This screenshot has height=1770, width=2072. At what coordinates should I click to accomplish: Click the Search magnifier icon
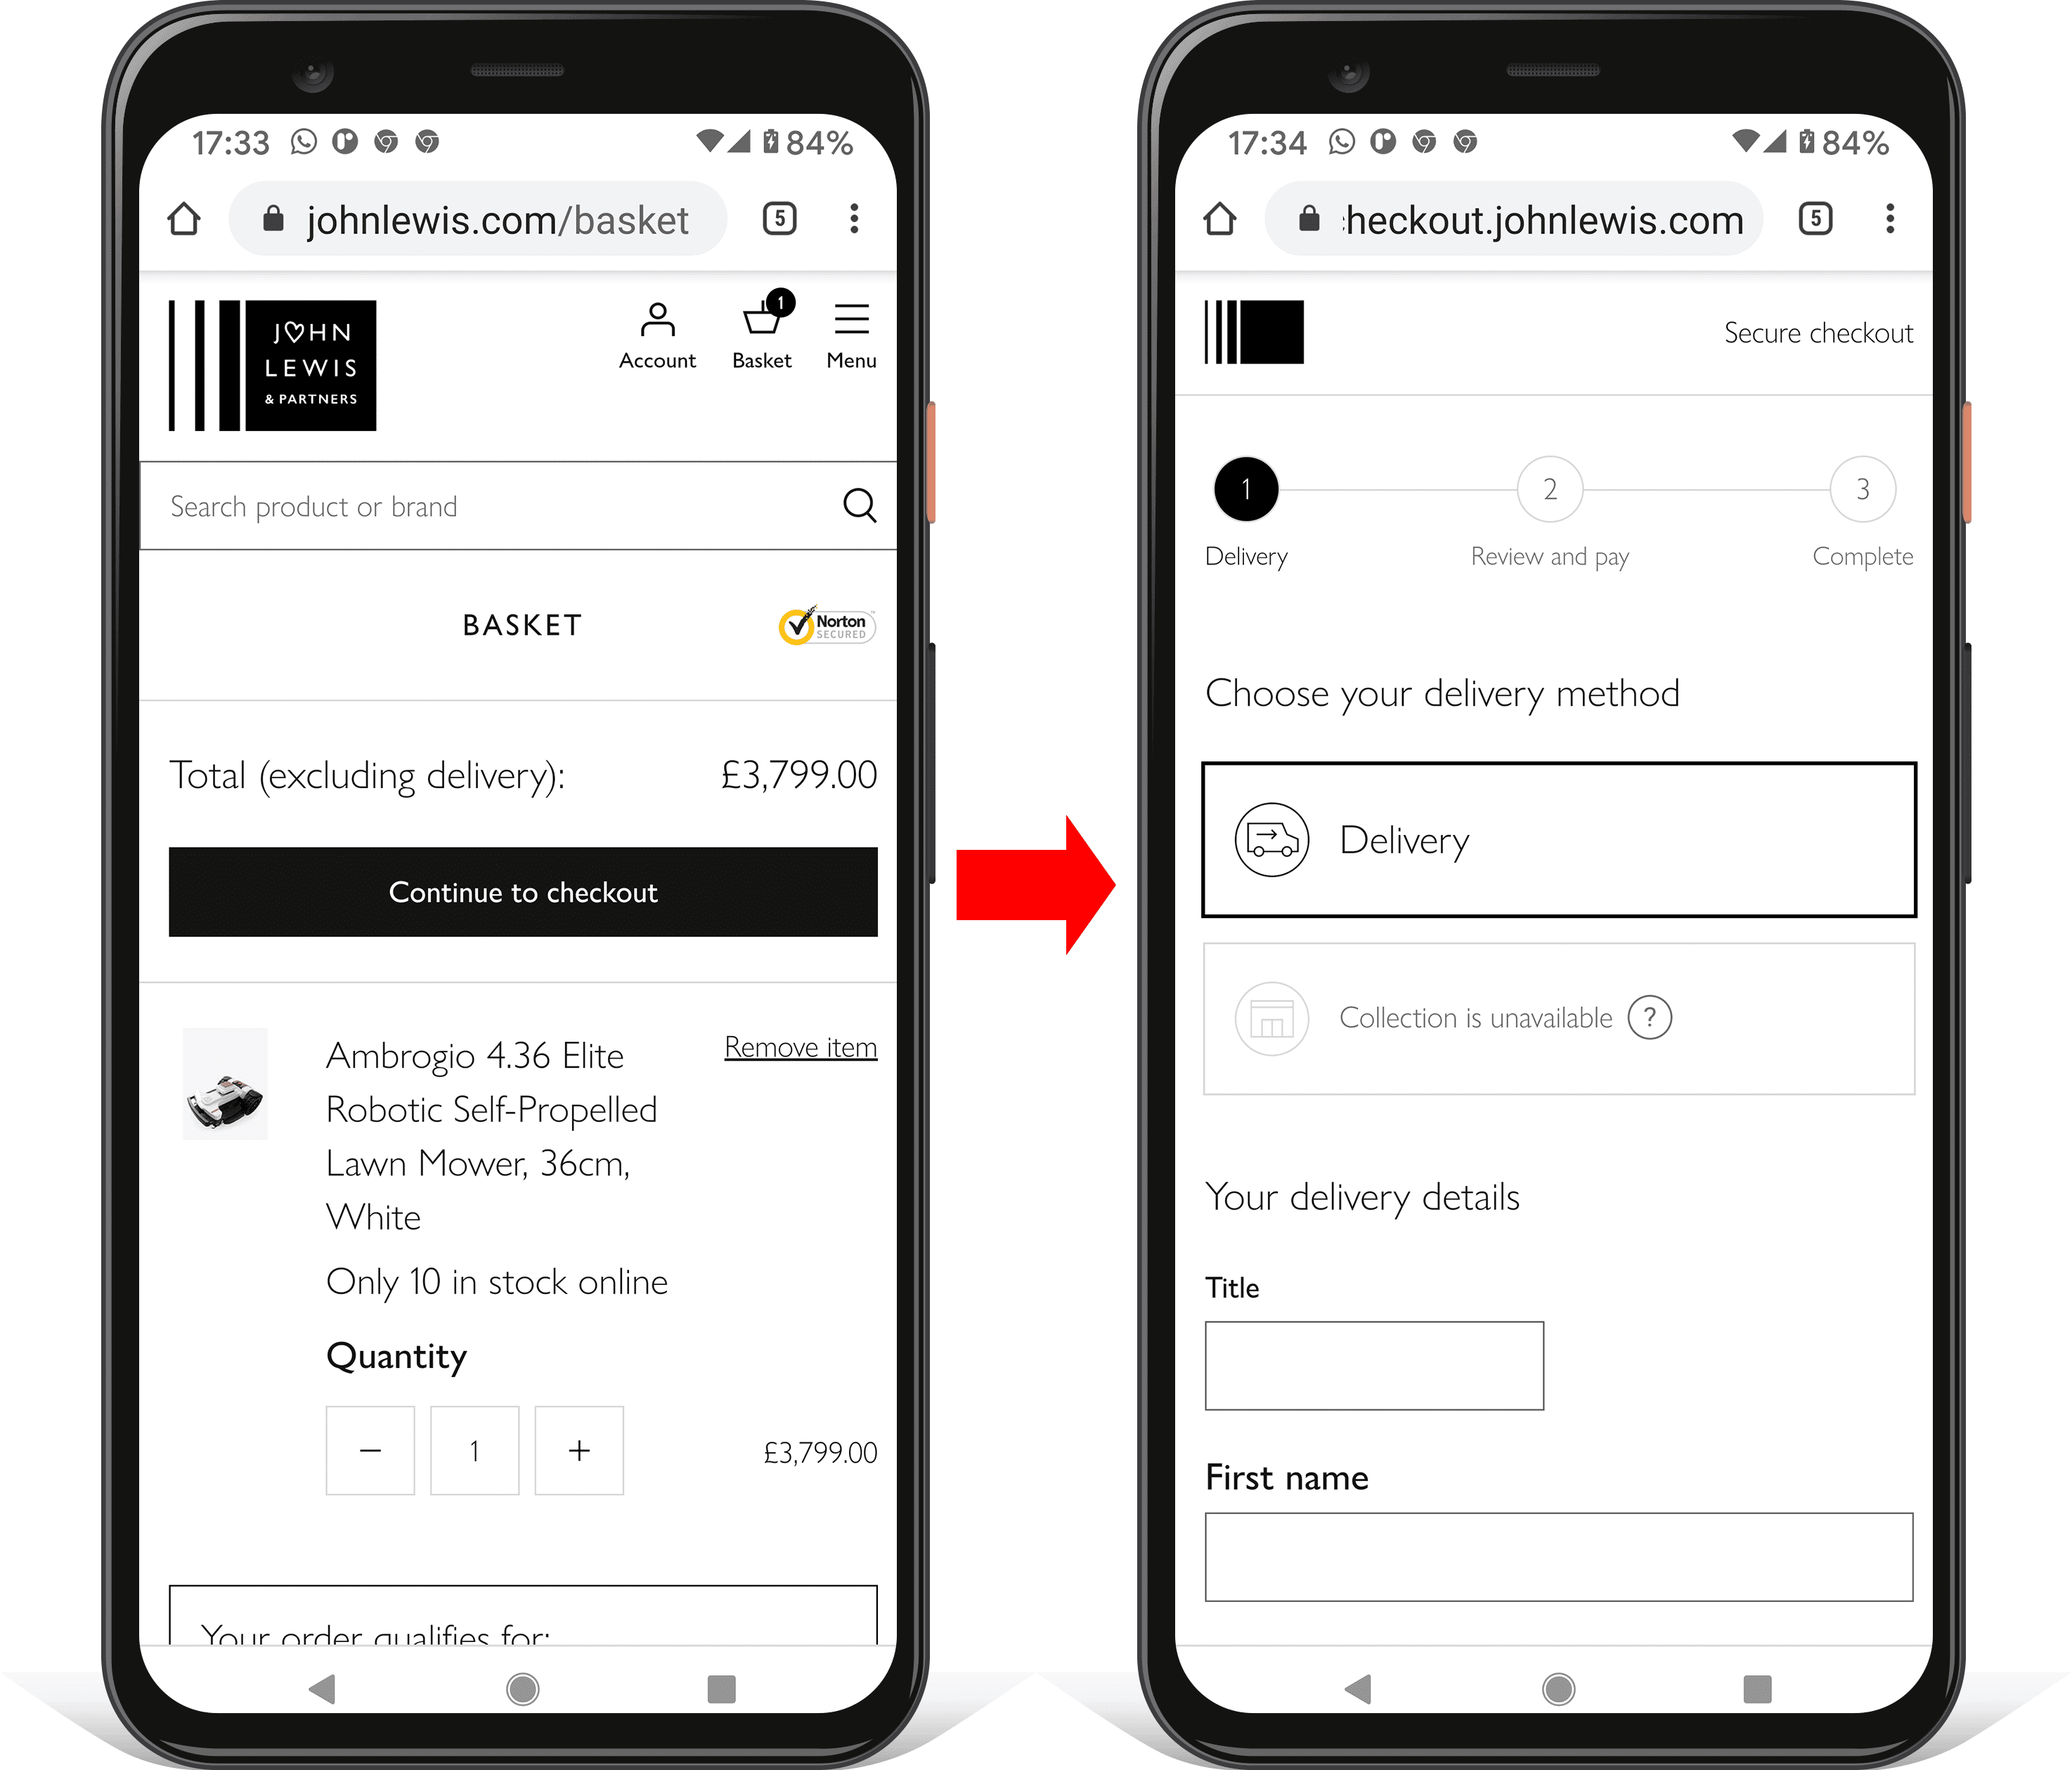coord(859,505)
